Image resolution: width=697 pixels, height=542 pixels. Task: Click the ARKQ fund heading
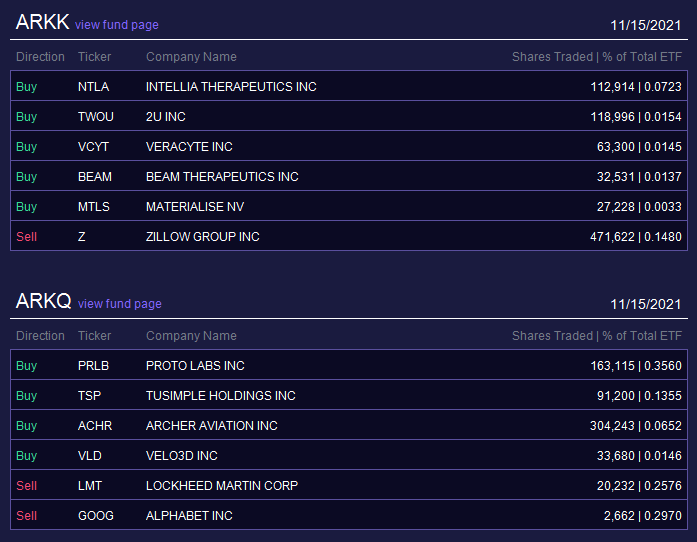point(44,301)
